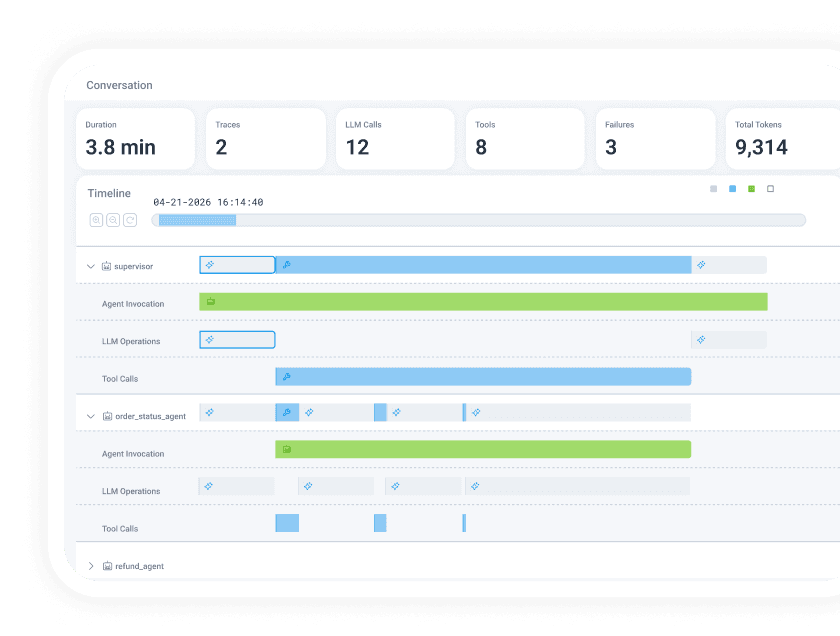
Task: Select the thin third order_status_agent Tool Calls block
Action: (464, 523)
